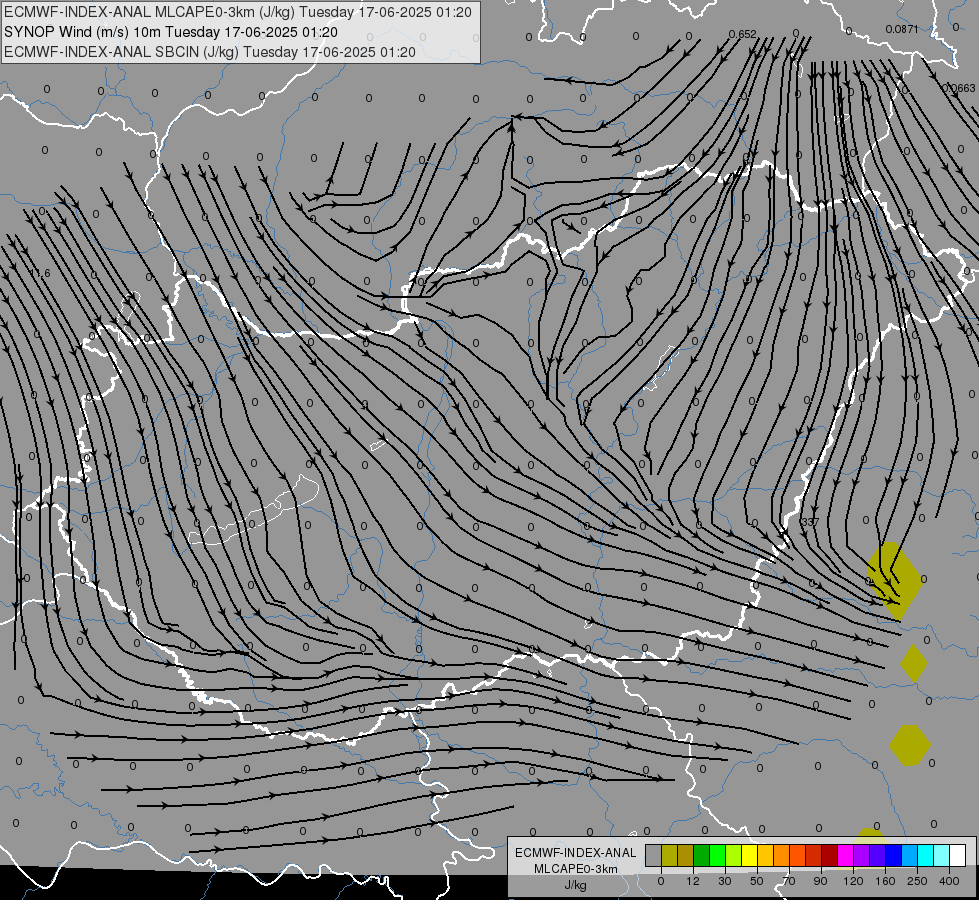
Task: Click the legend tick label 160
Action: tap(885, 881)
